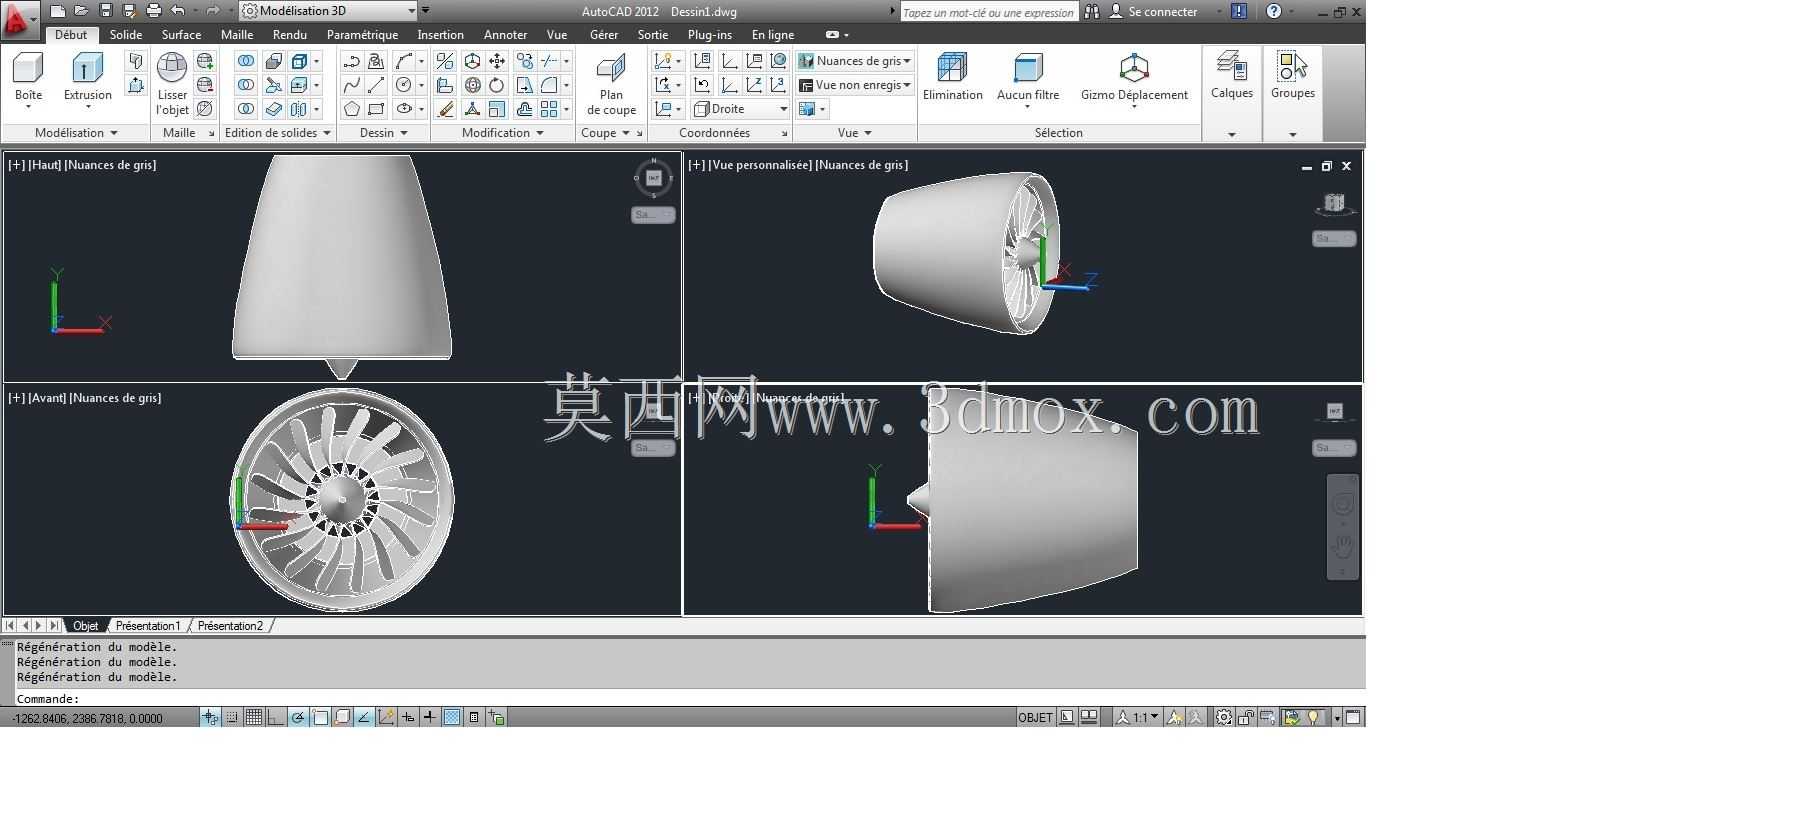Expand the Modélisation panel
Image resolution: width=1802 pixels, height=818 pixels.
point(76,133)
